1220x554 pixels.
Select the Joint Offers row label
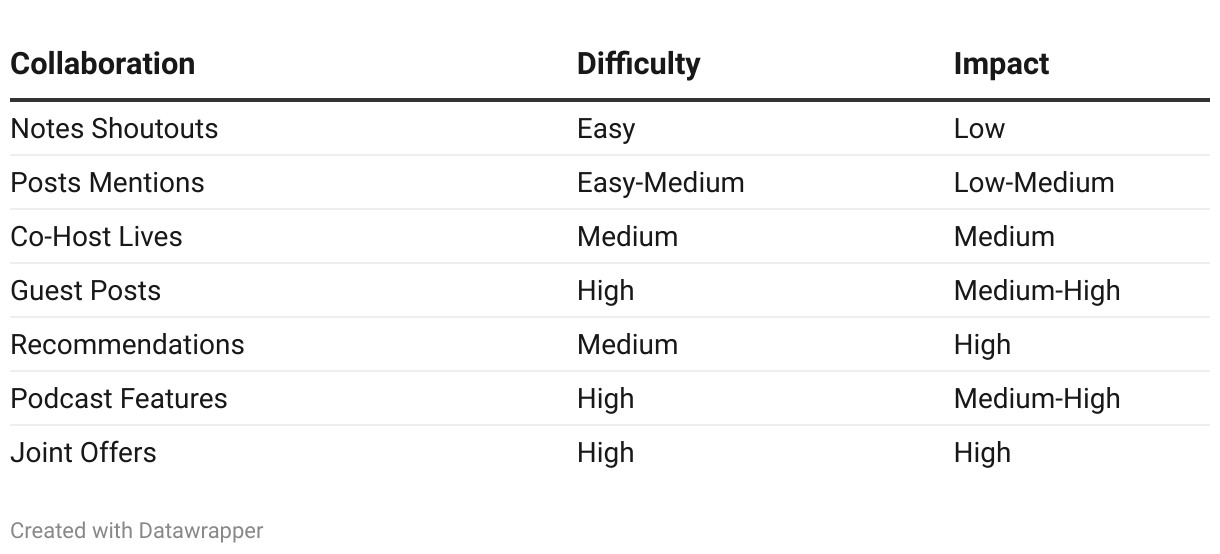coord(83,453)
